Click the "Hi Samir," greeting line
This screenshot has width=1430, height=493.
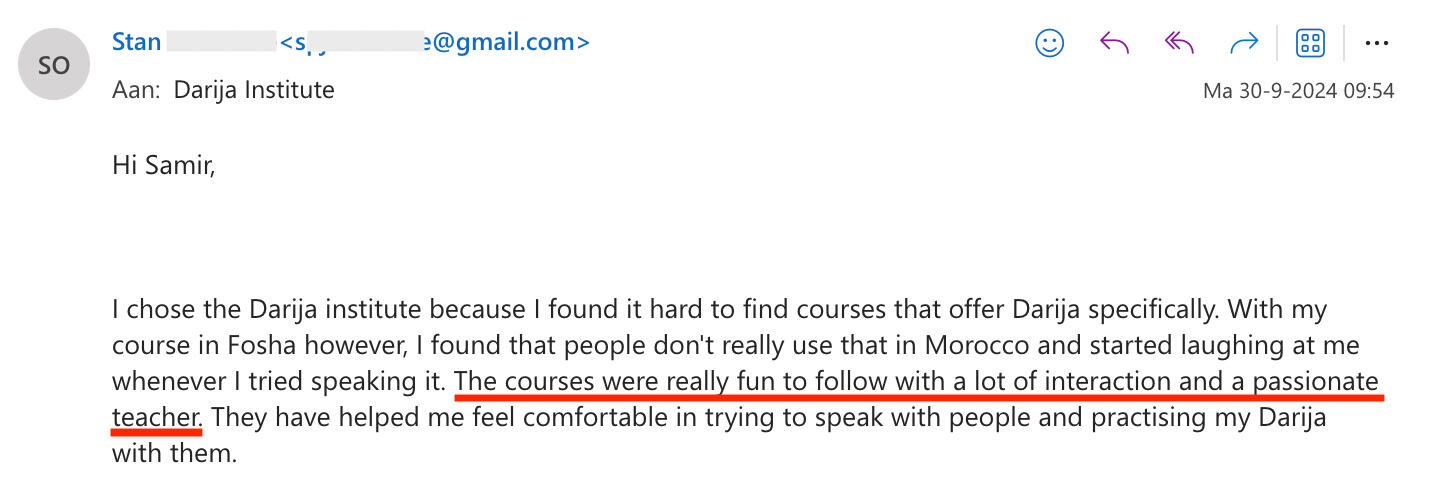click(x=164, y=164)
